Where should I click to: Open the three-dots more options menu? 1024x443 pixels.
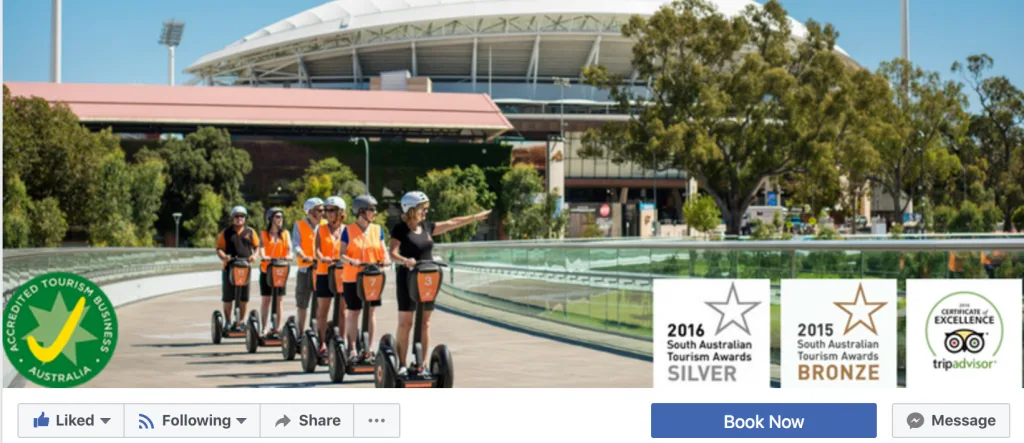point(377,421)
